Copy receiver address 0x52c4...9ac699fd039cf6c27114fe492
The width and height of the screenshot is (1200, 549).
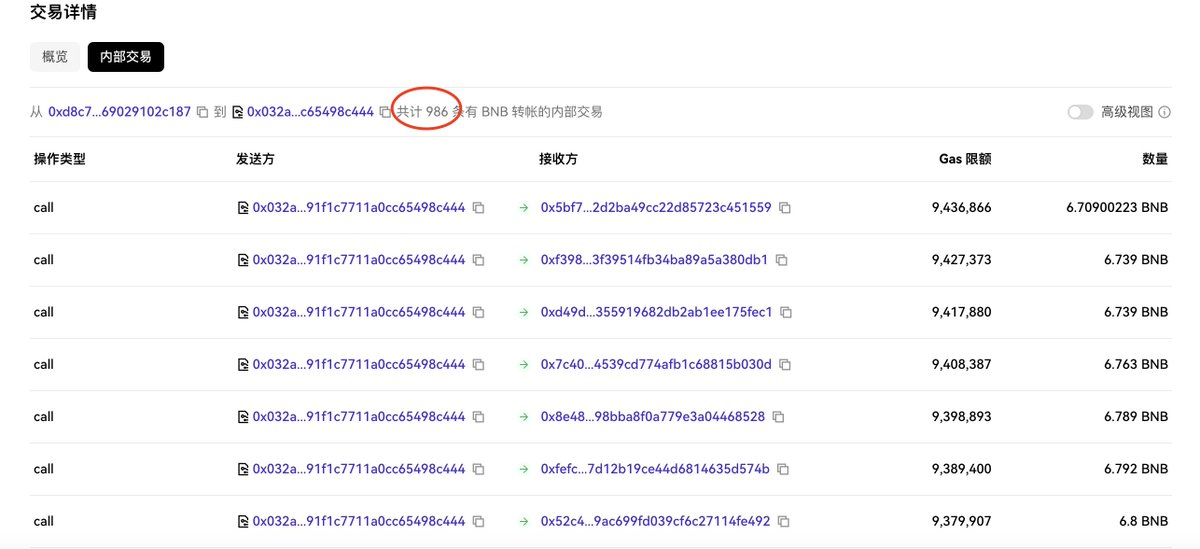point(784,522)
